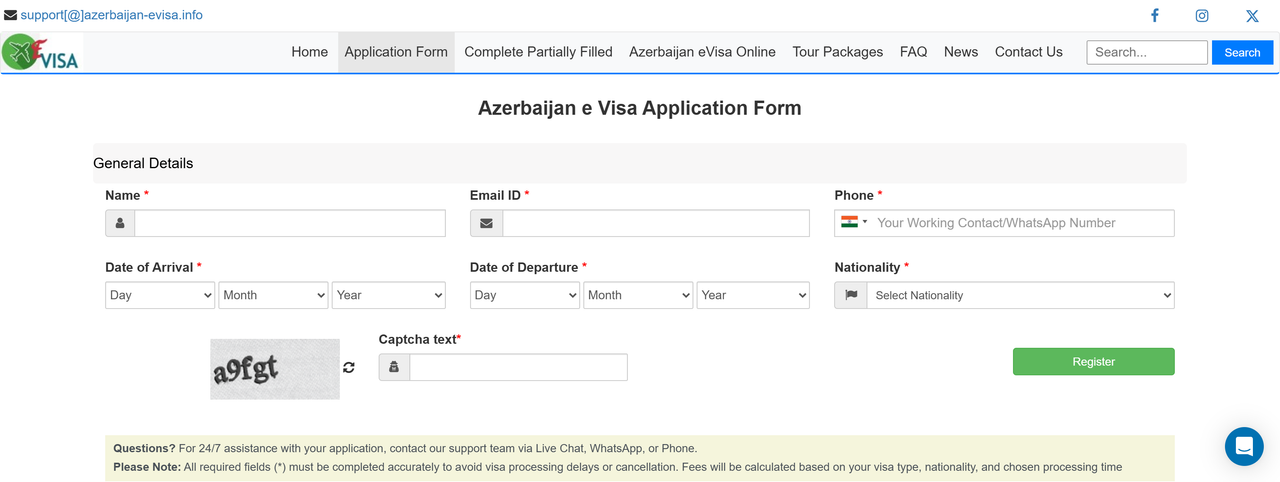
Task: Open the Facebook icon link
Action: tap(1155, 15)
